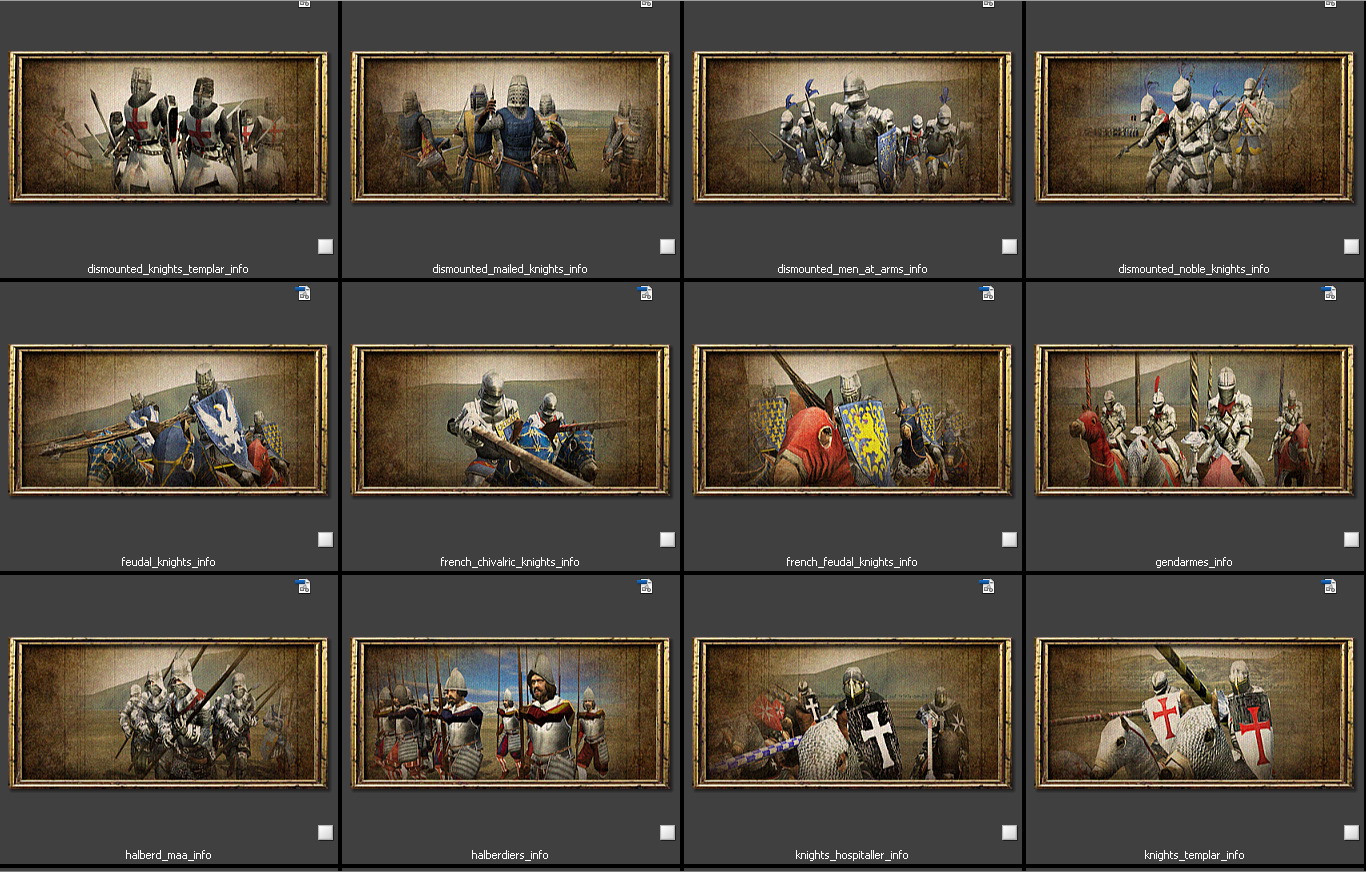
Task: Select the french_chivalric_knights_info thumbnail image
Action: coord(510,420)
